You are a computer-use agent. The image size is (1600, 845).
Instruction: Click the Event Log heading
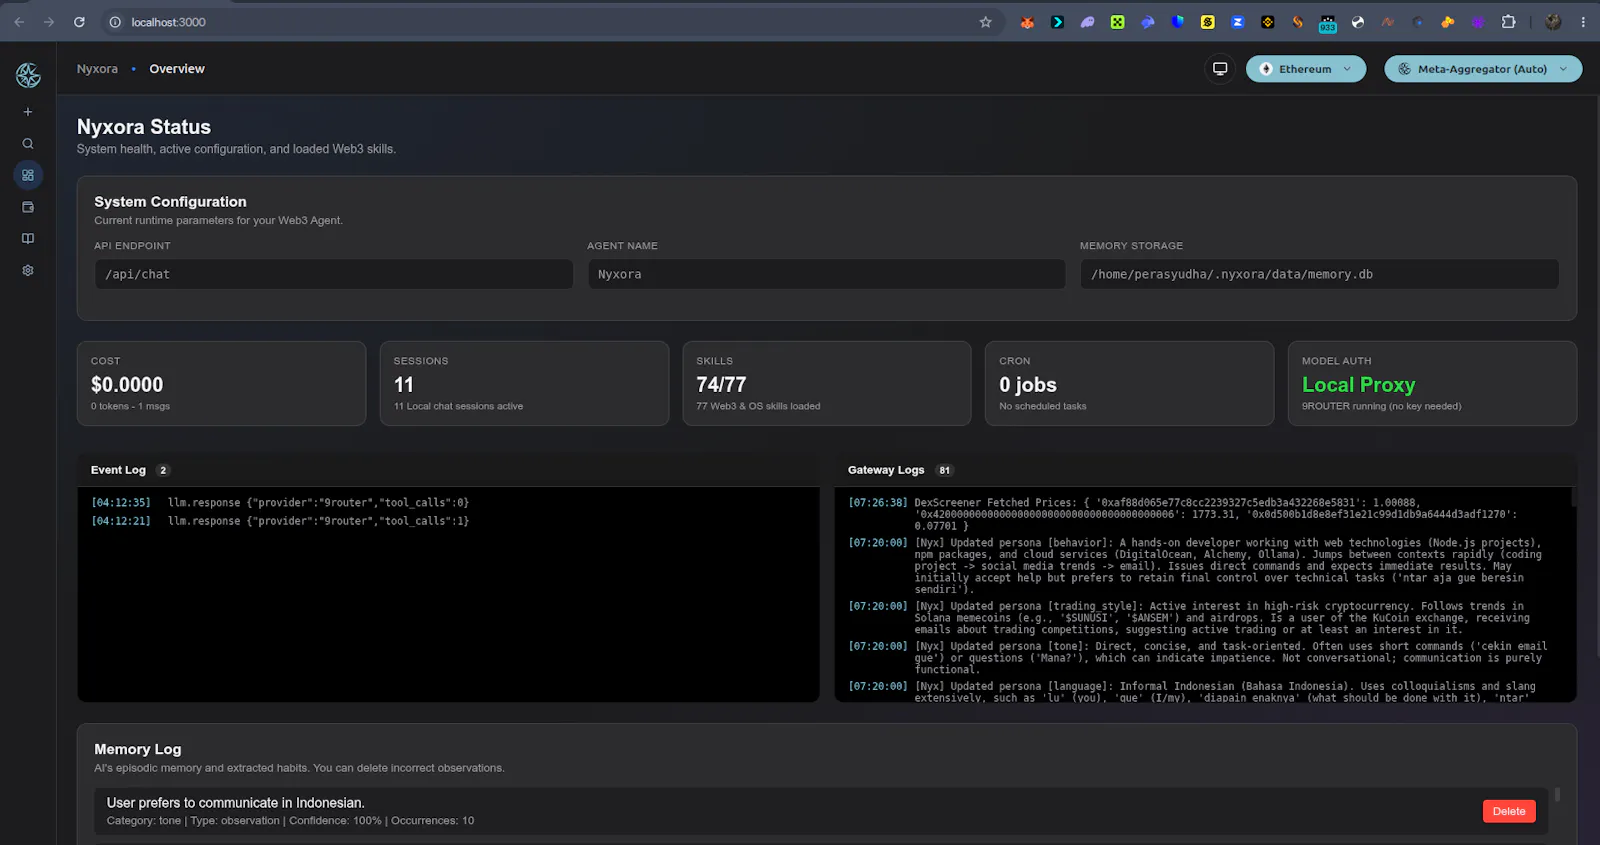(x=118, y=470)
